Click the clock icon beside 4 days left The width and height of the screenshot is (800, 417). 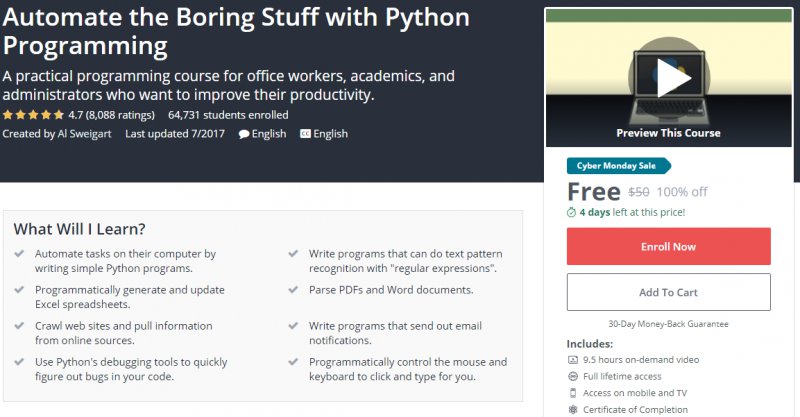tap(571, 212)
